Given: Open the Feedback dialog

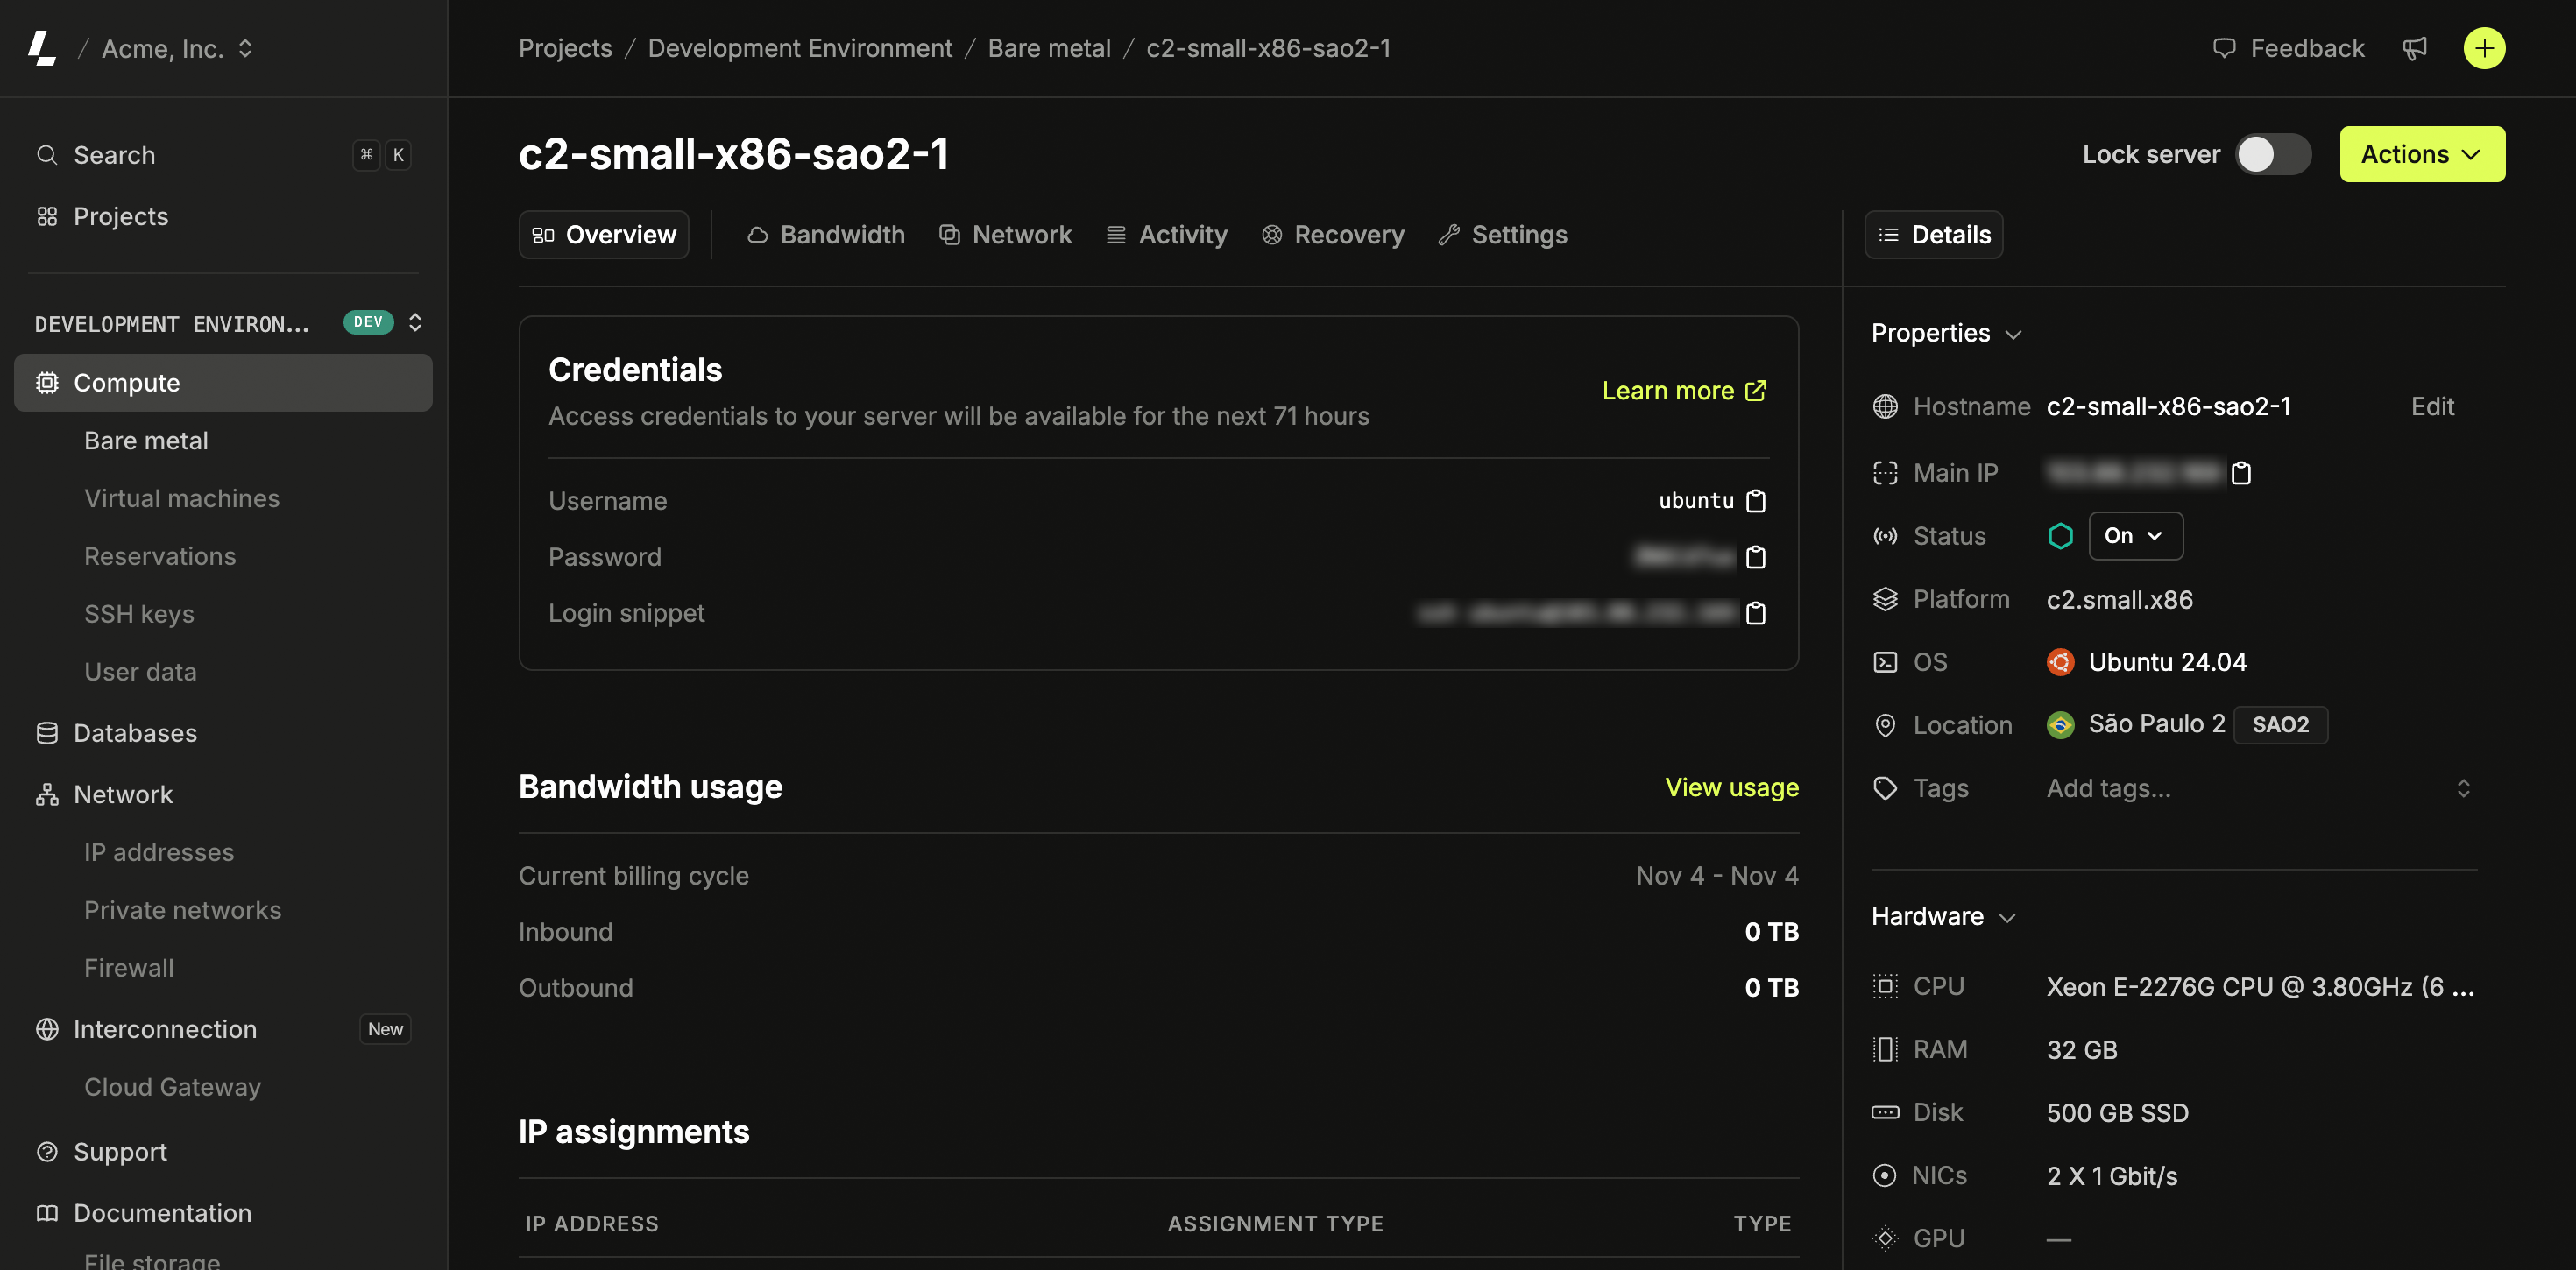Looking at the screenshot, I should coord(2289,48).
